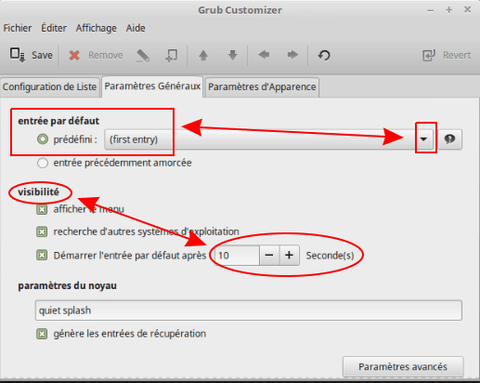
Task: Toggle afficher le menu checkbox
Action: 42,210
